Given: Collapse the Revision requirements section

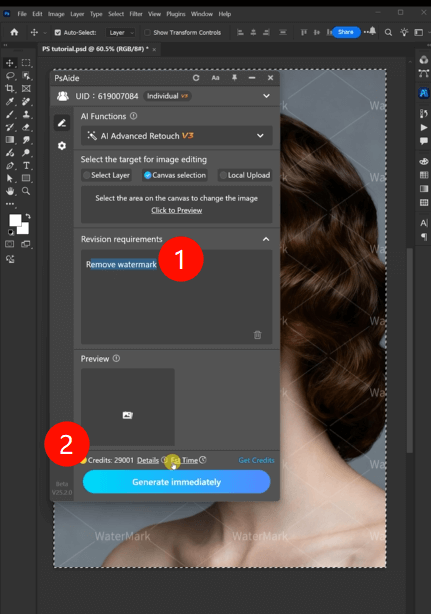Looking at the screenshot, I should click(266, 239).
